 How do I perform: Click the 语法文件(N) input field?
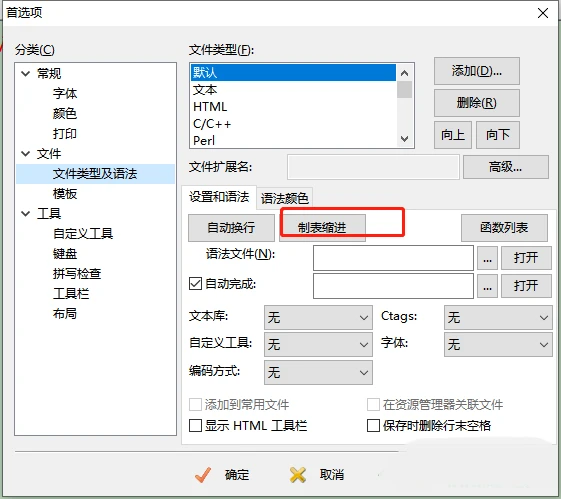click(393, 258)
